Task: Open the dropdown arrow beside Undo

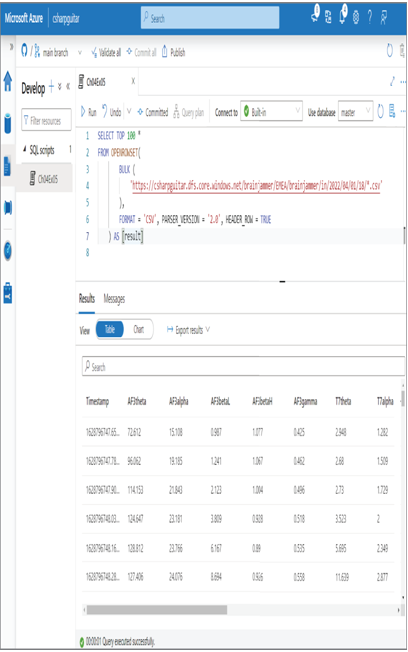Action: coord(129,111)
